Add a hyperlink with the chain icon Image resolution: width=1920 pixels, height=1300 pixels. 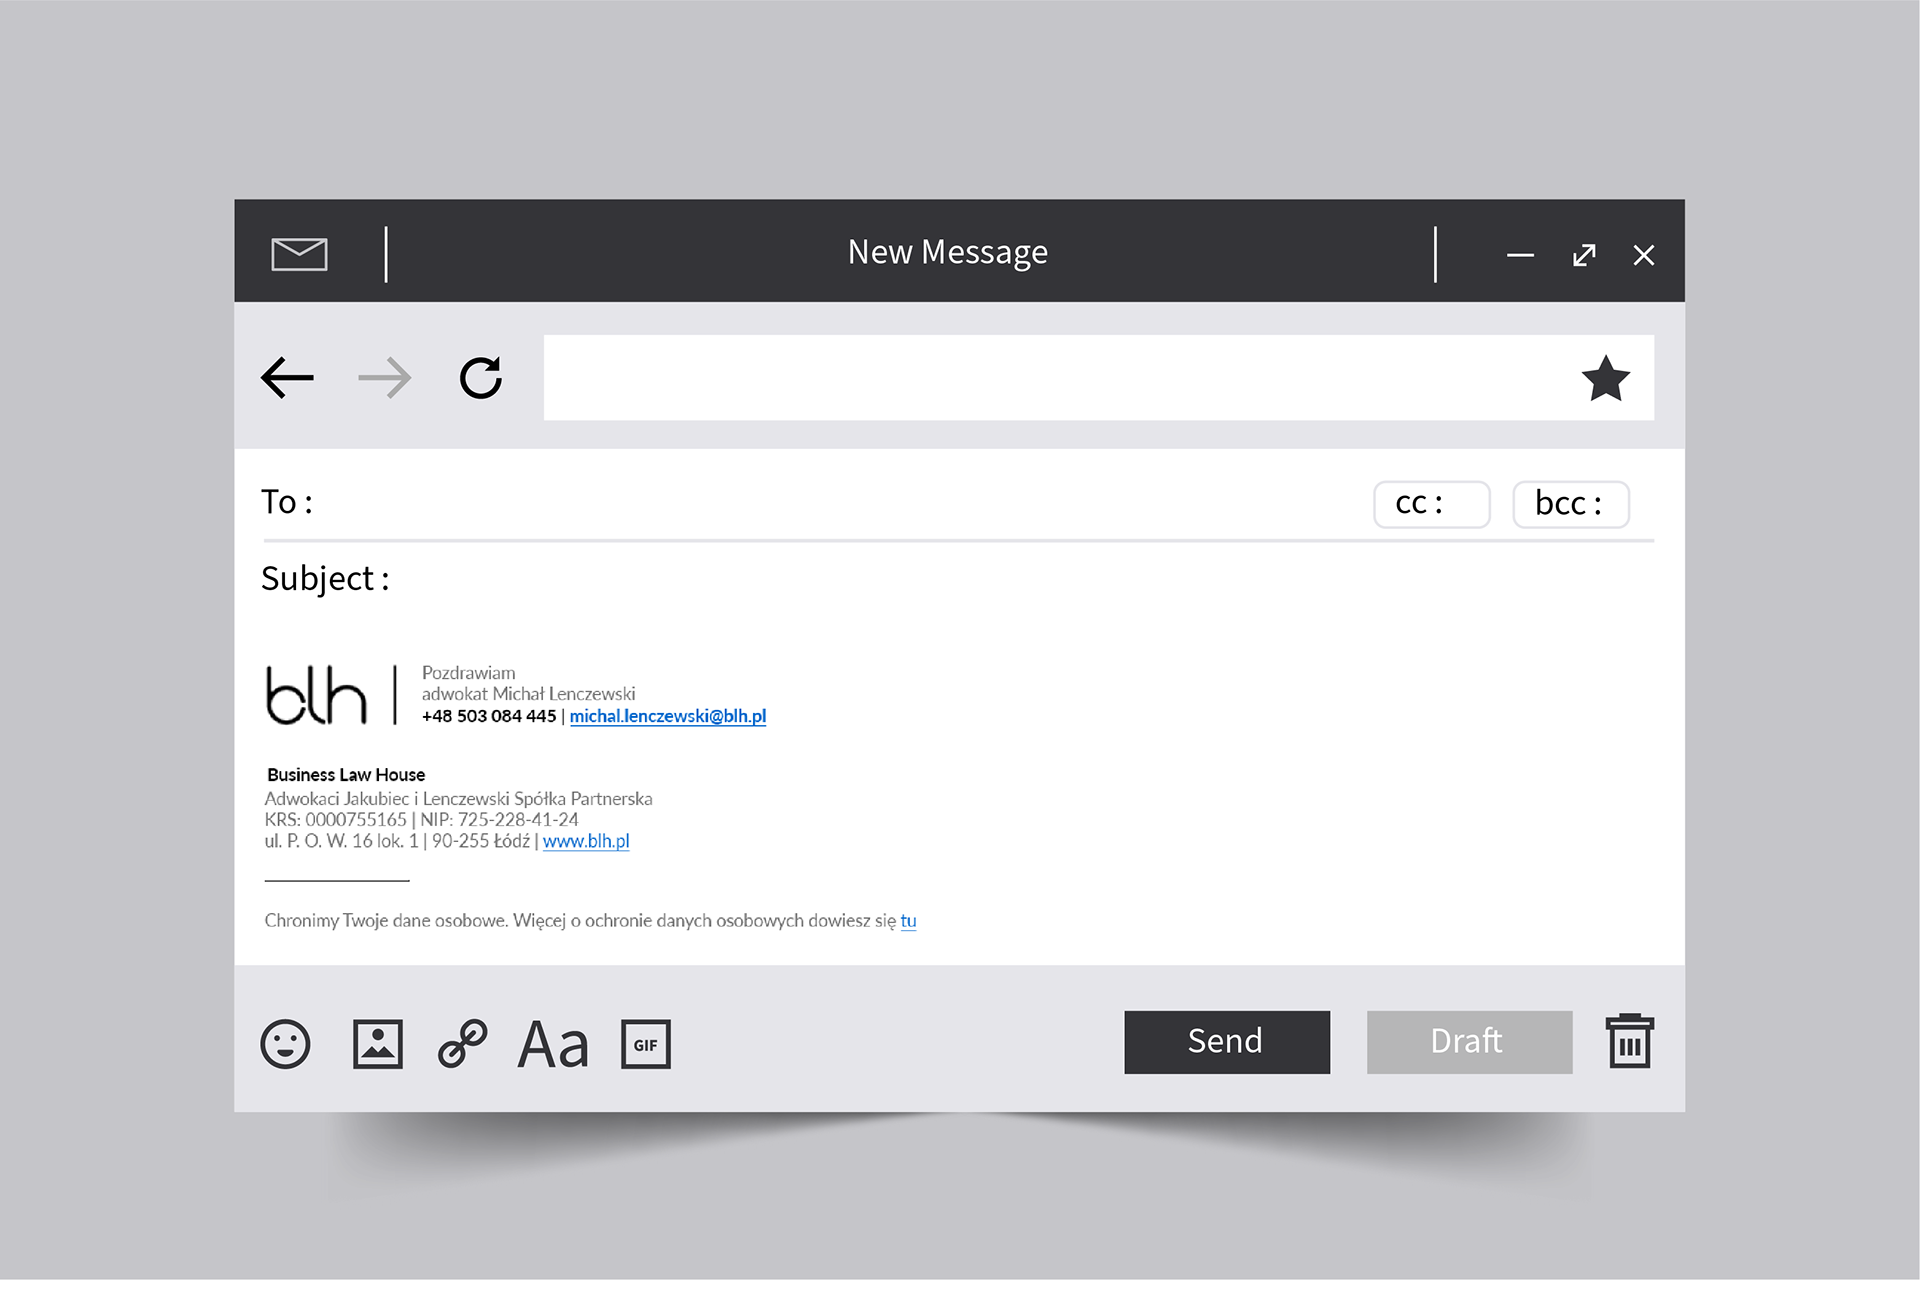pos(462,1044)
